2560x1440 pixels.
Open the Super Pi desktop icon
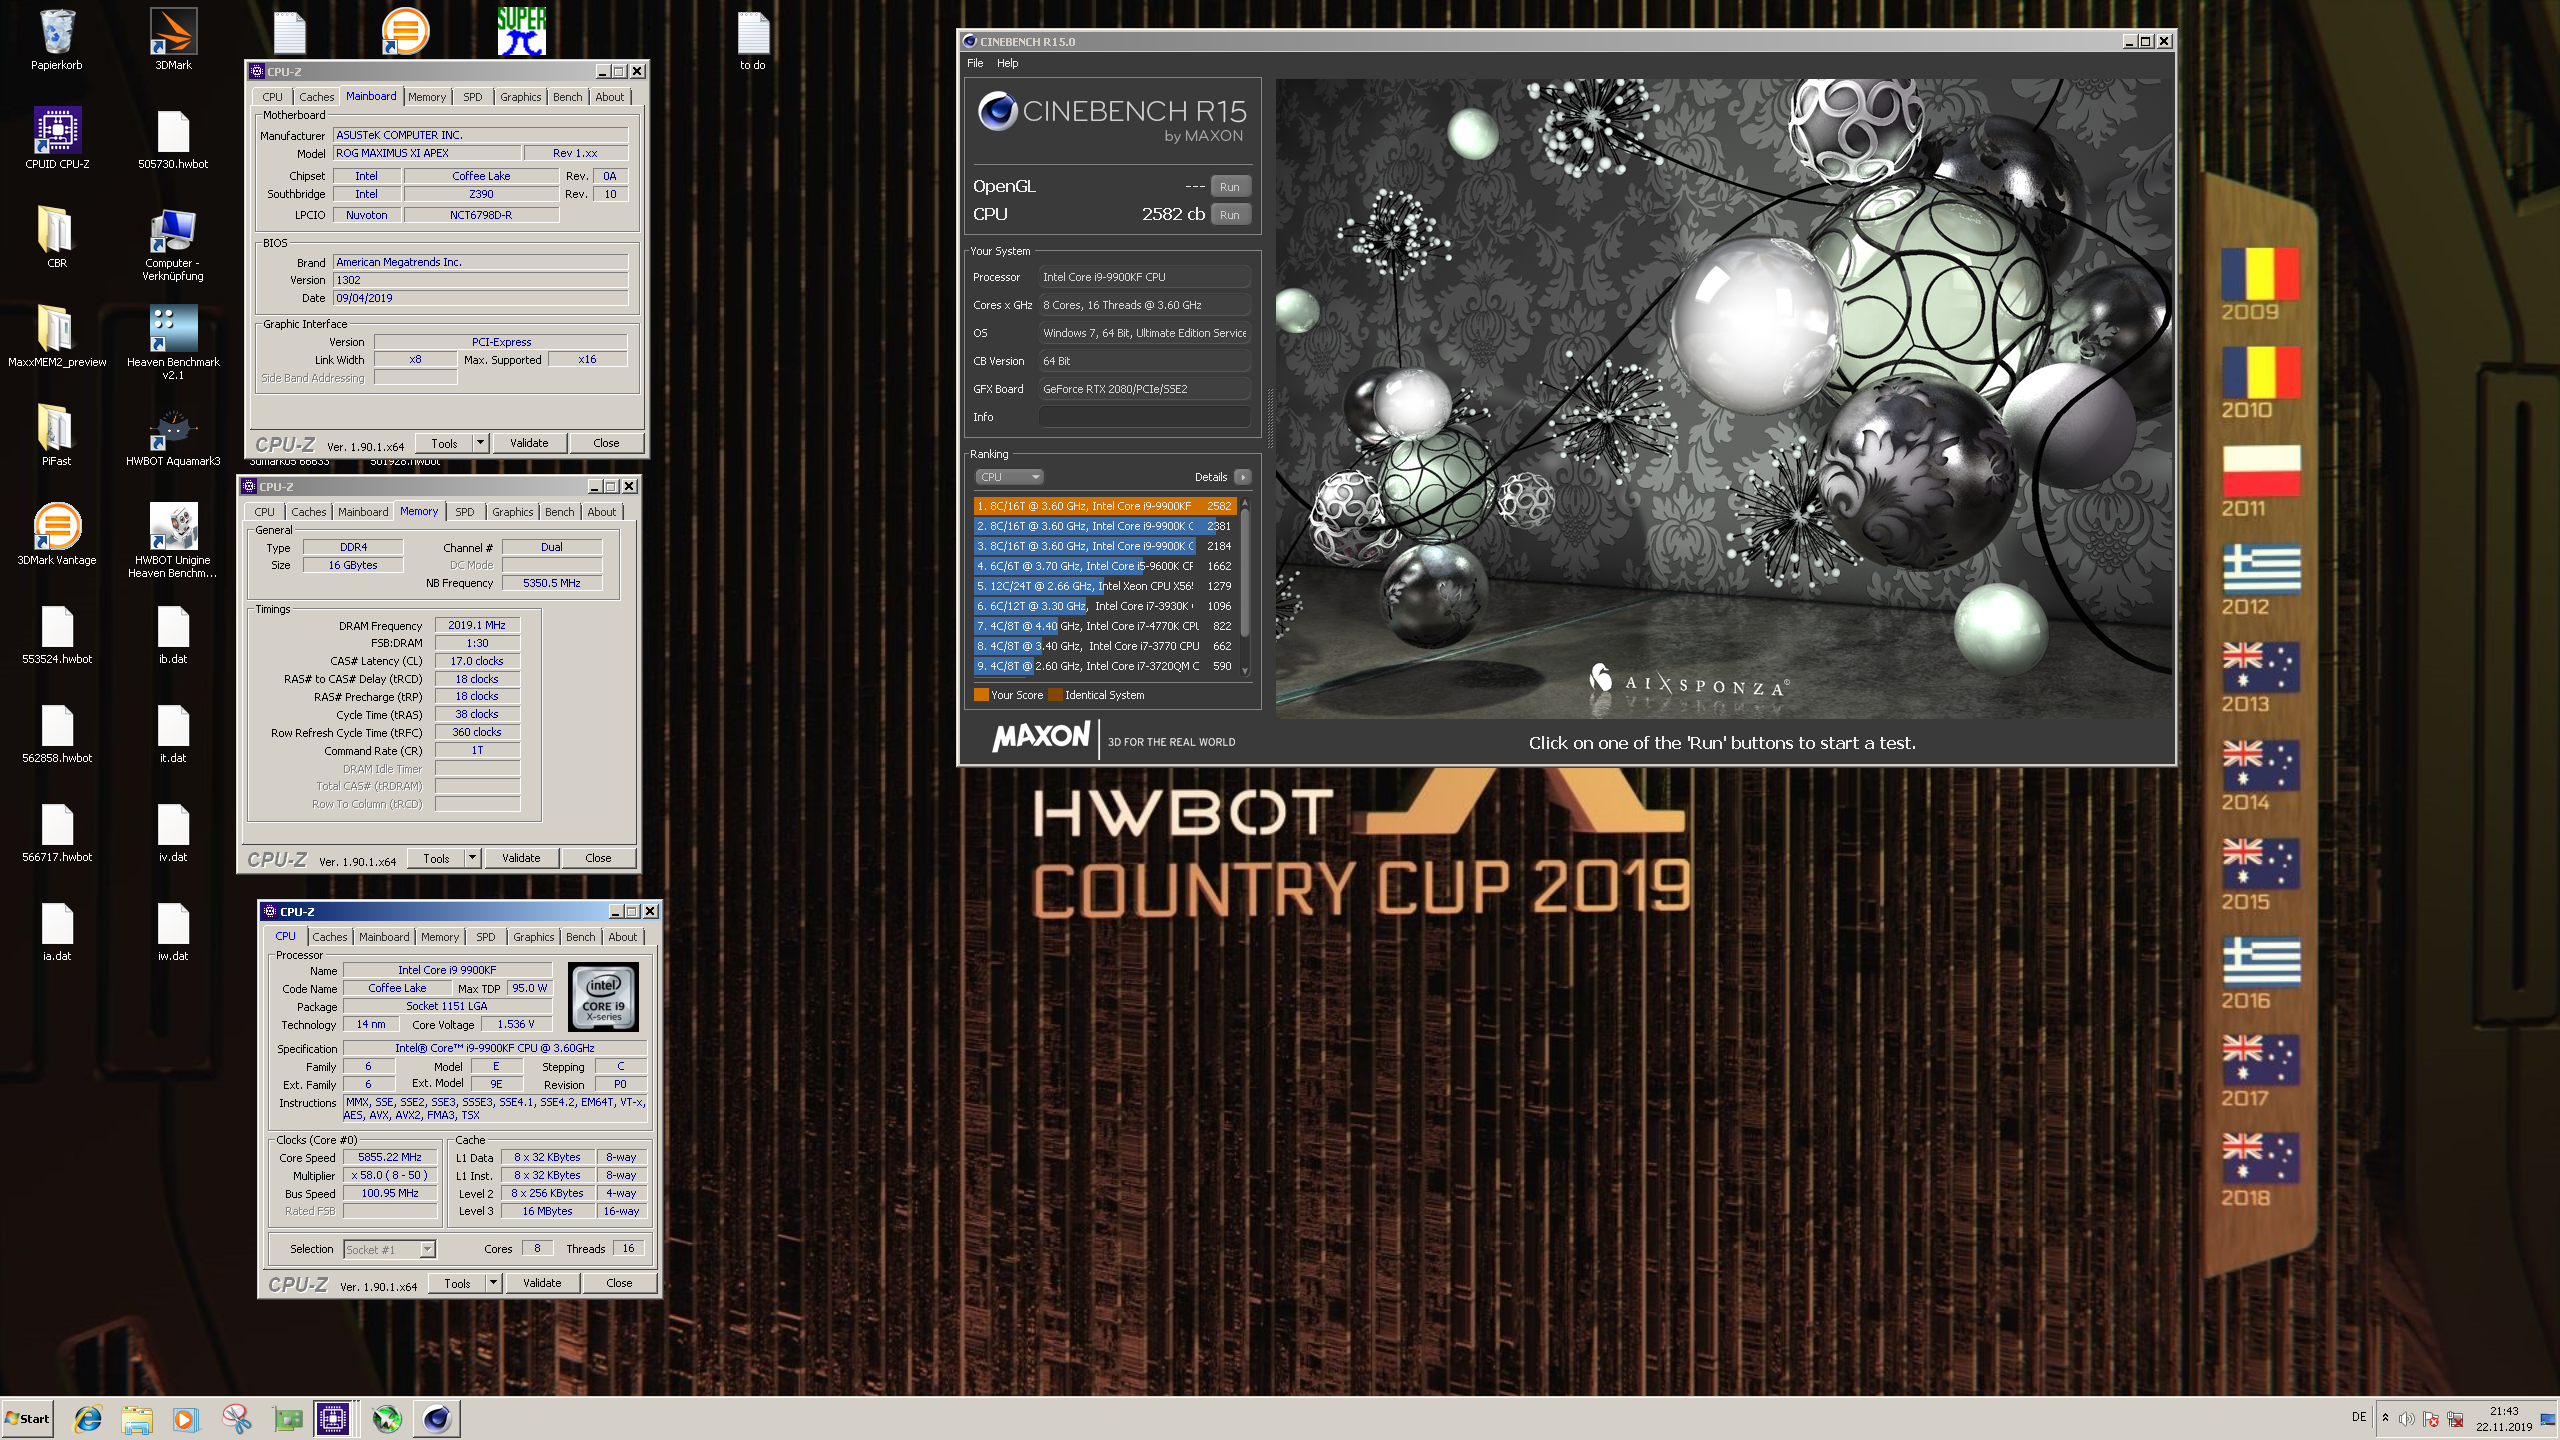point(522,31)
